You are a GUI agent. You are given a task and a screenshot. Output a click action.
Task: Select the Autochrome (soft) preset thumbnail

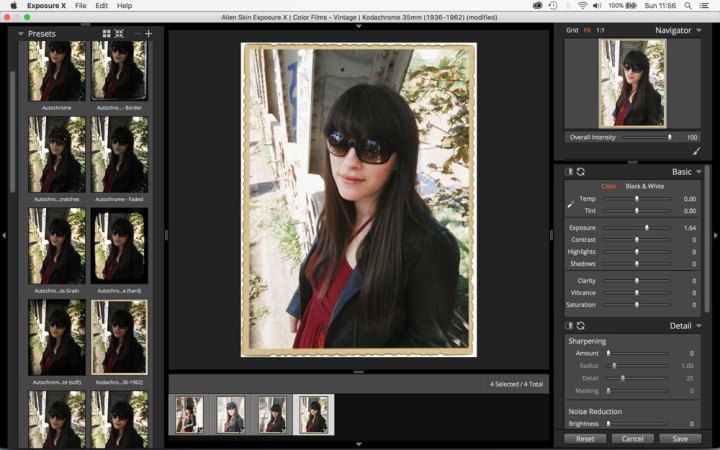coord(56,338)
